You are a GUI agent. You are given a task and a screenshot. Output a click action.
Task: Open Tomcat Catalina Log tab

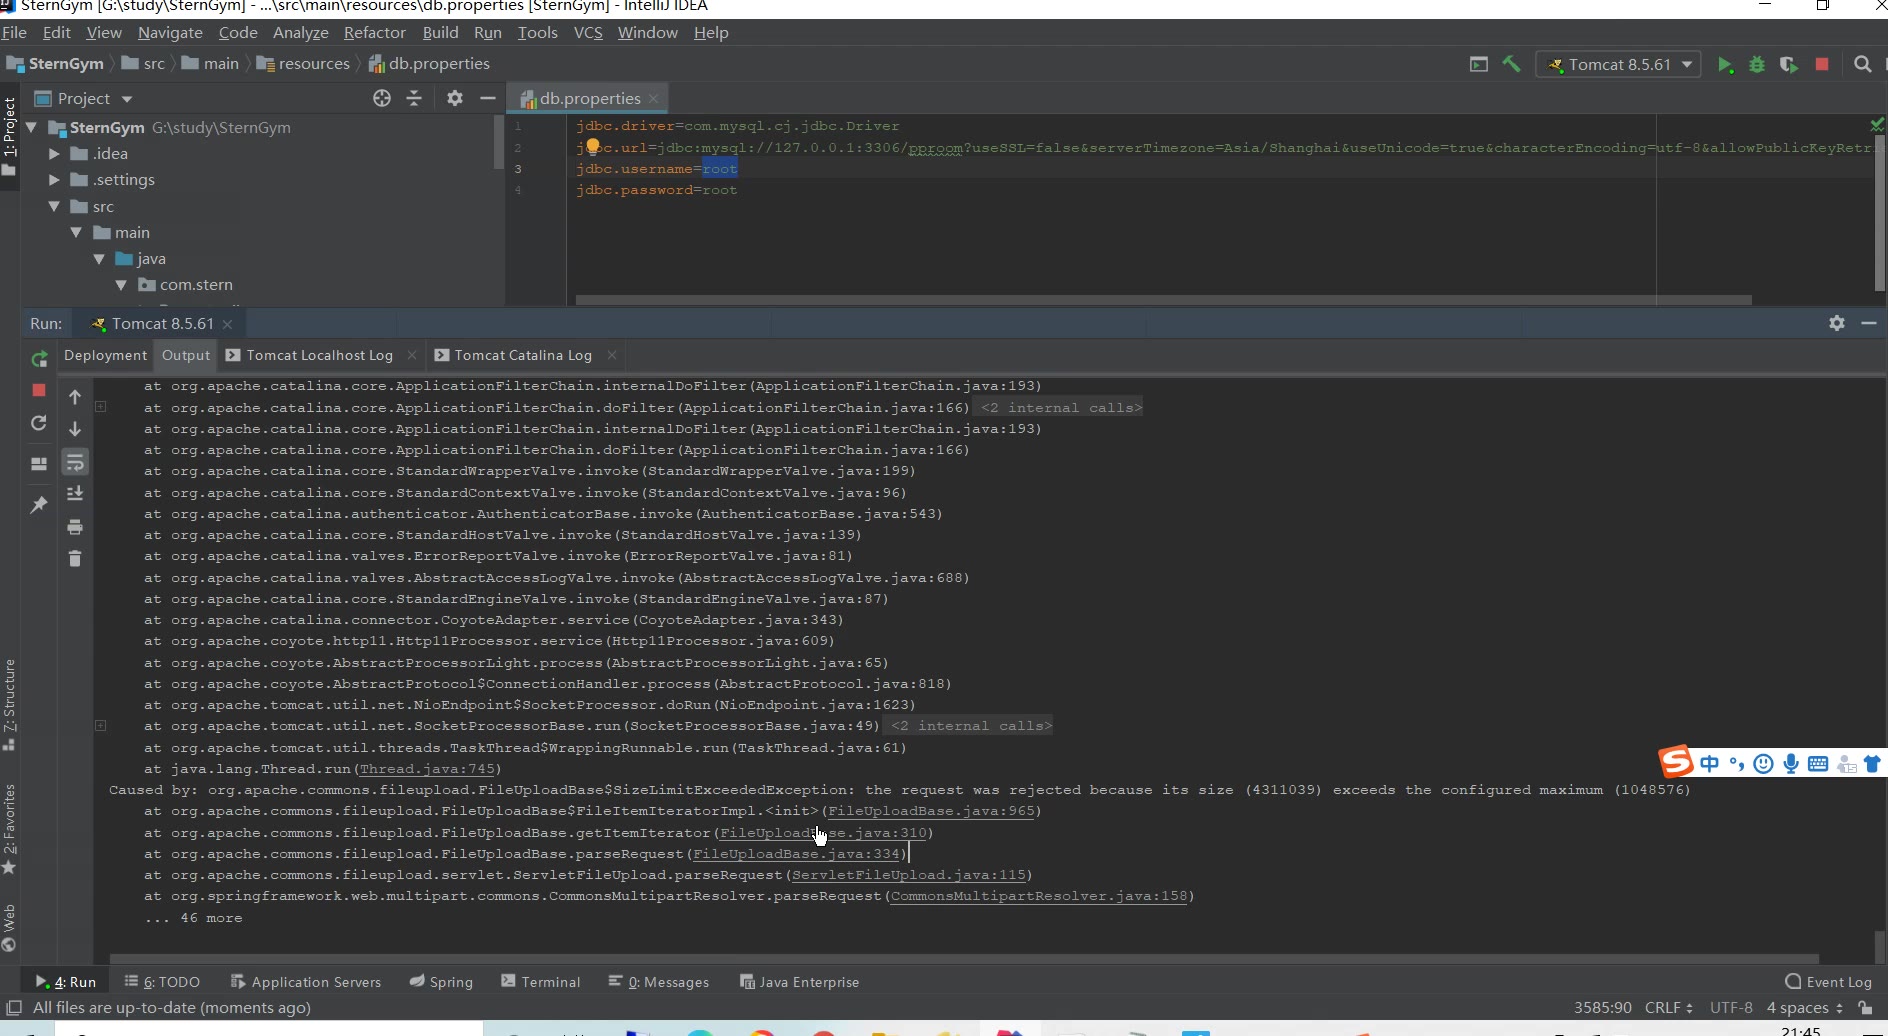[x=522, y=355]
